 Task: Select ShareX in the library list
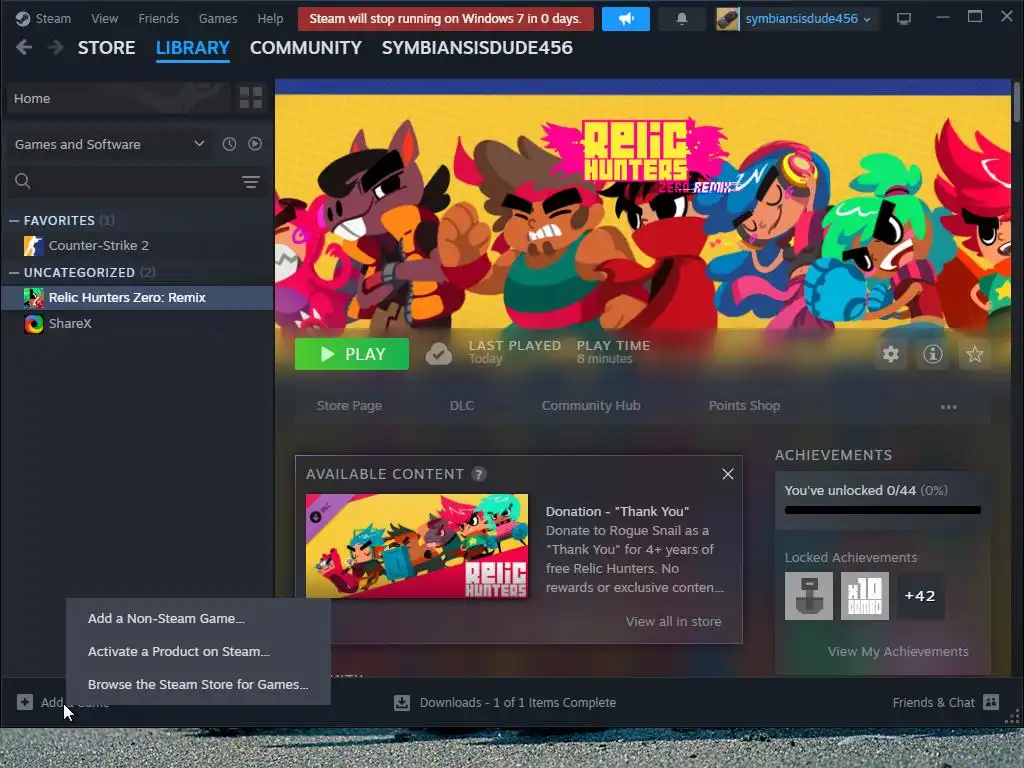click(137, 323)
